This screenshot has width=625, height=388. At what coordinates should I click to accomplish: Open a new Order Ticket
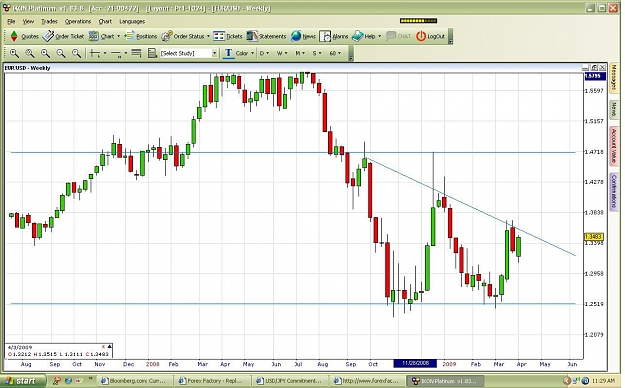pyautogui.click(x=63, y=36)
